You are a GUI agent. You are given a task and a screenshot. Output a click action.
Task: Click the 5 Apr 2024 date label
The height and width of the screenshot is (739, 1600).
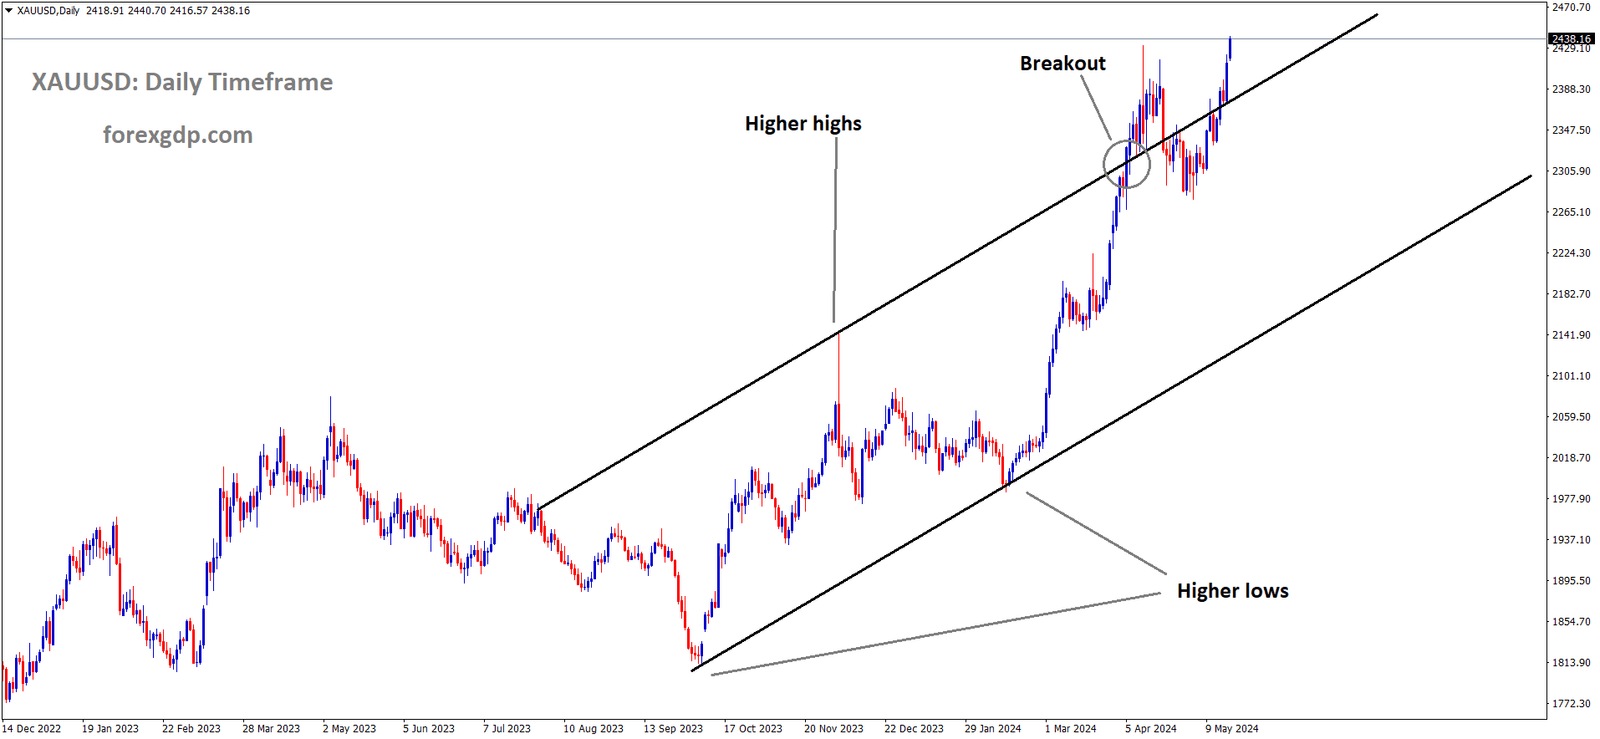[1151, 729]
